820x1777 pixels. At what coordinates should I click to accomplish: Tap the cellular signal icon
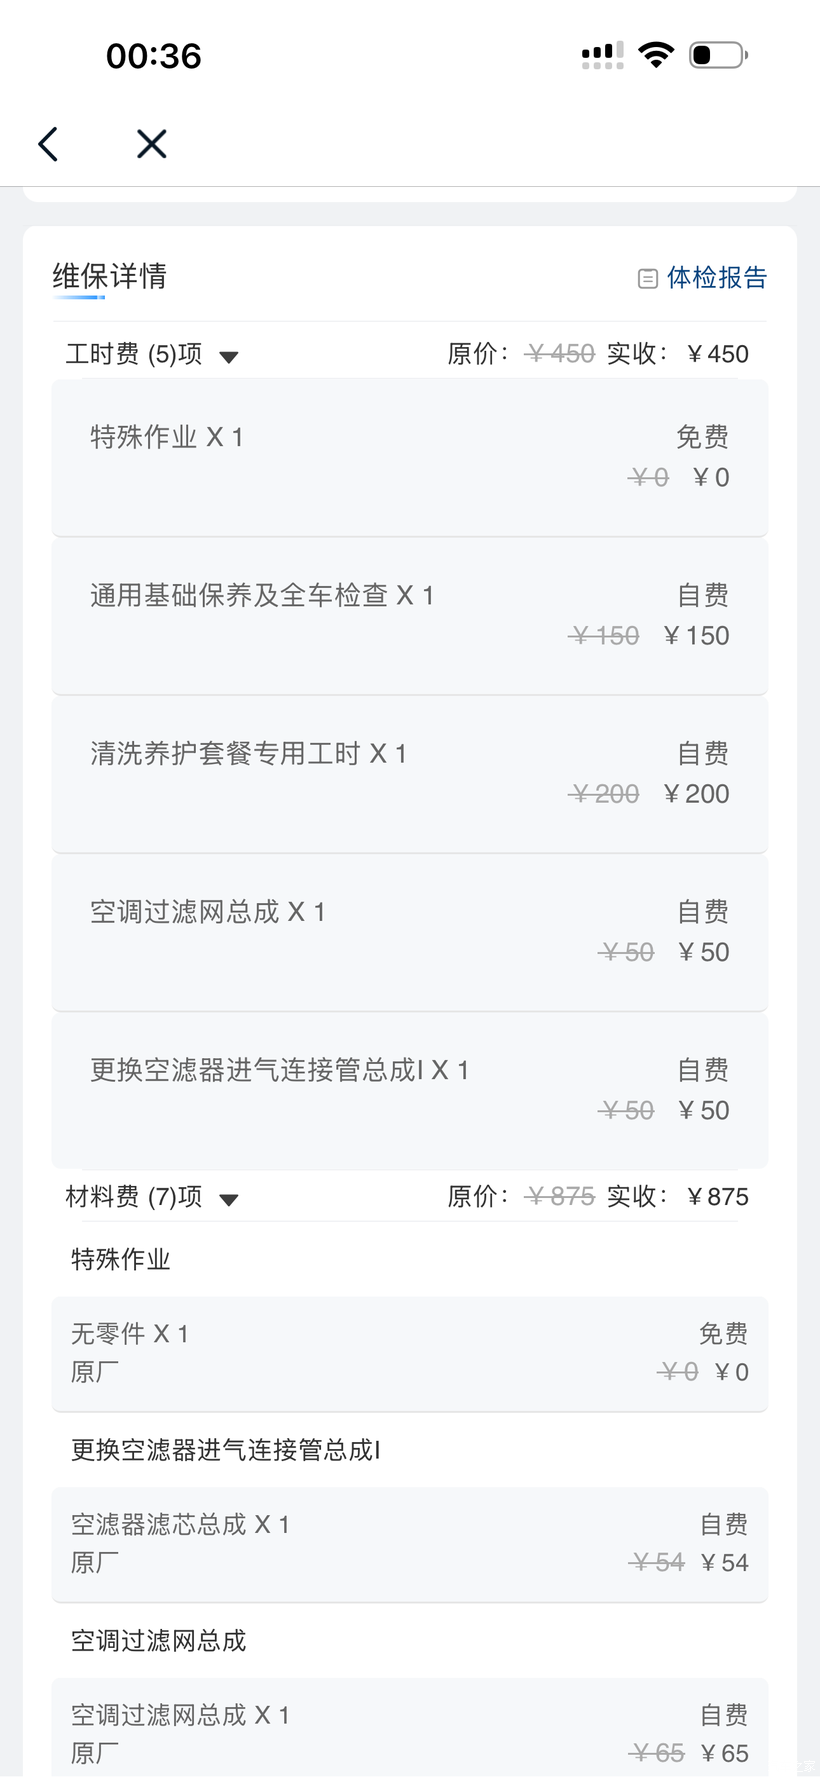click(x=603, y=55)
